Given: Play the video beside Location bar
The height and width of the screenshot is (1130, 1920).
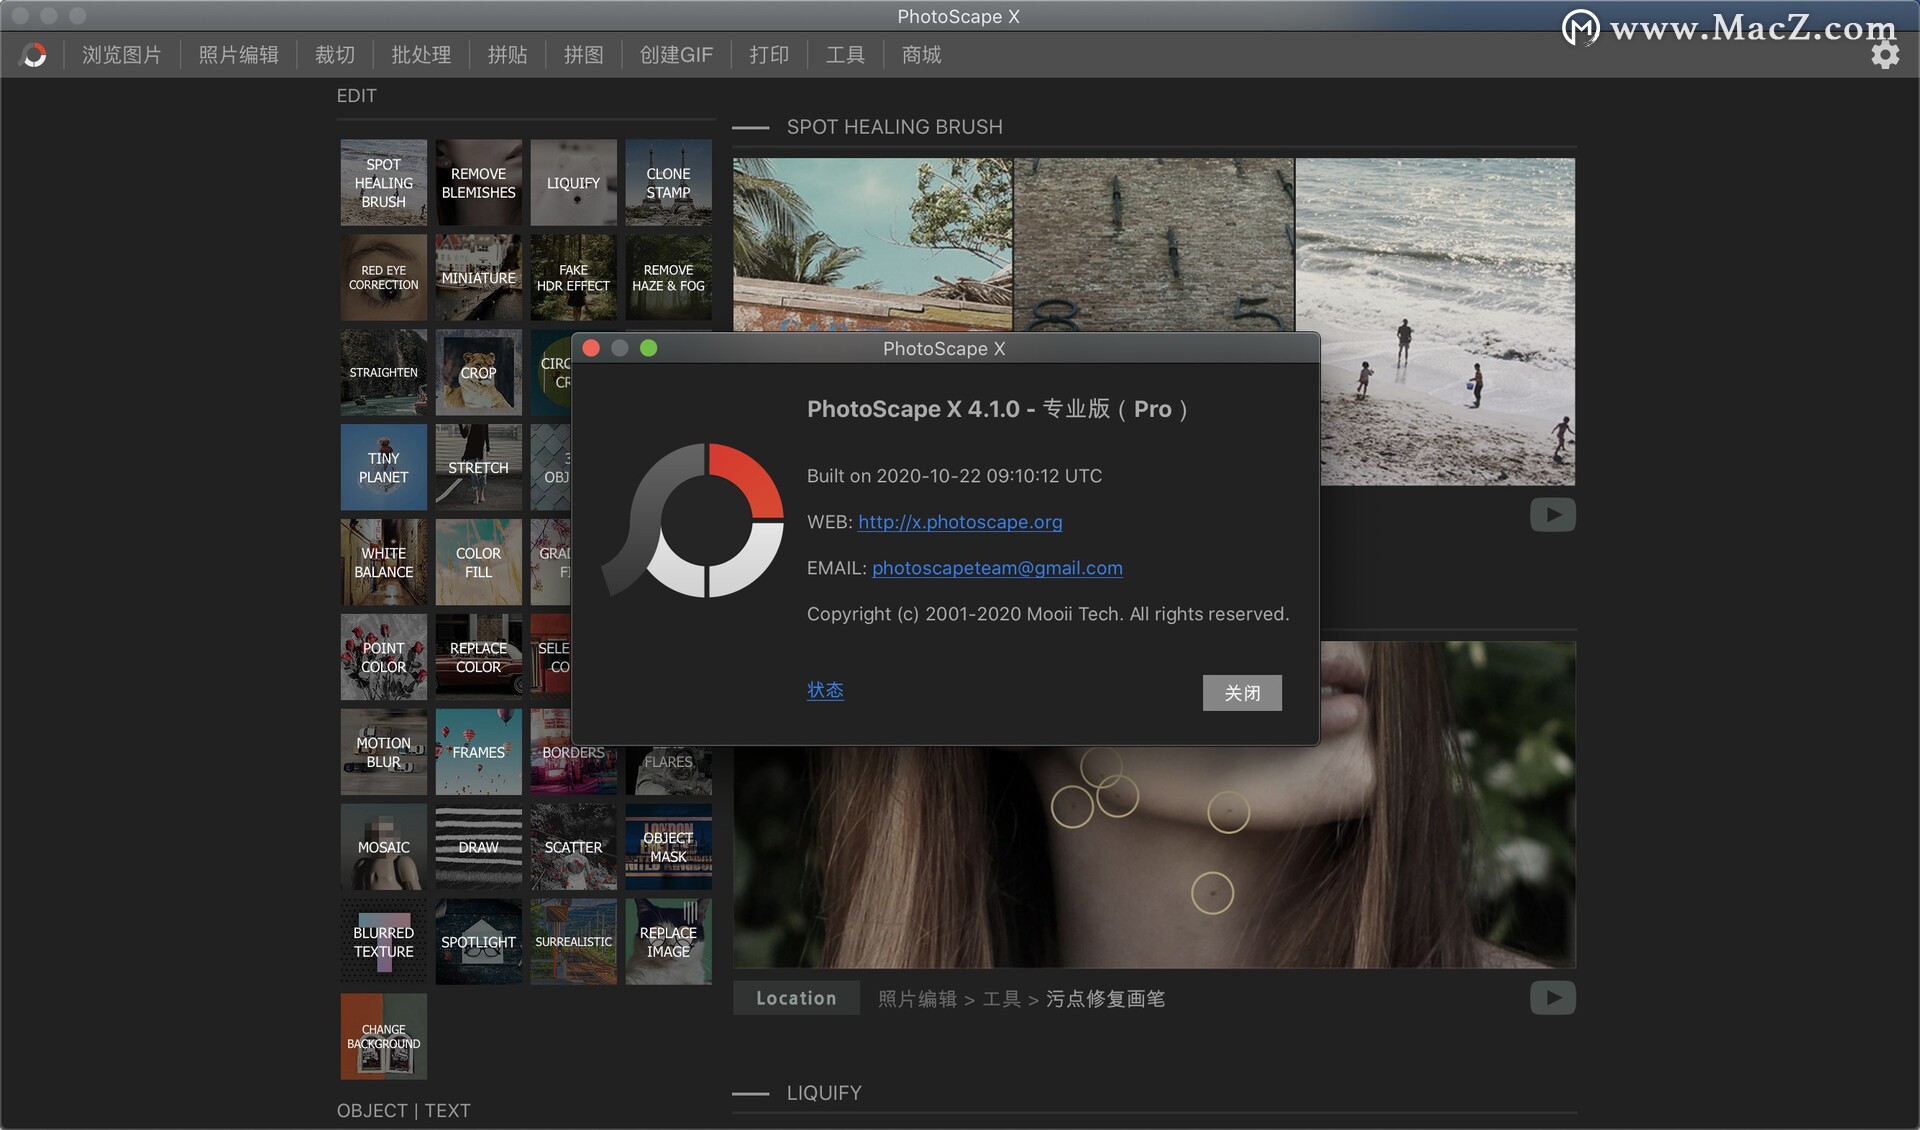Looking at the screenshot, I should (1553, 997).
